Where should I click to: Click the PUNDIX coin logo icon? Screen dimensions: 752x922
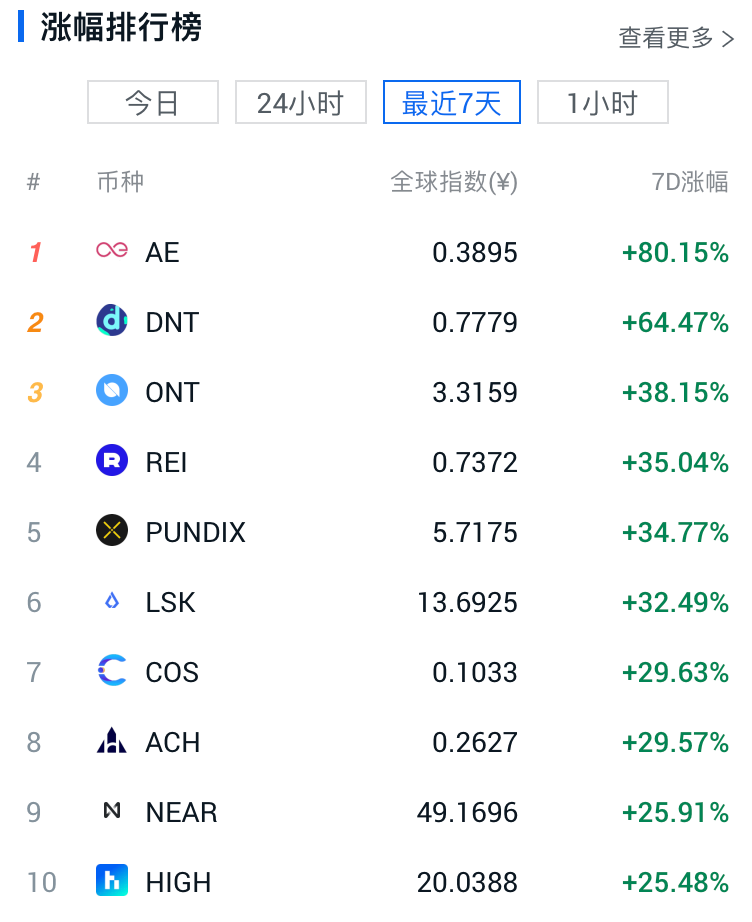(x=112, y=531)
